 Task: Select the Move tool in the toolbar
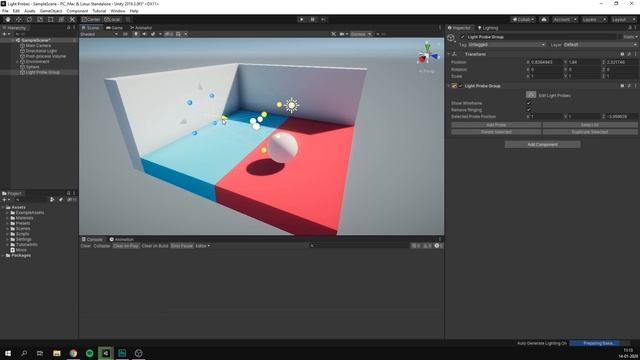(18, 19)
